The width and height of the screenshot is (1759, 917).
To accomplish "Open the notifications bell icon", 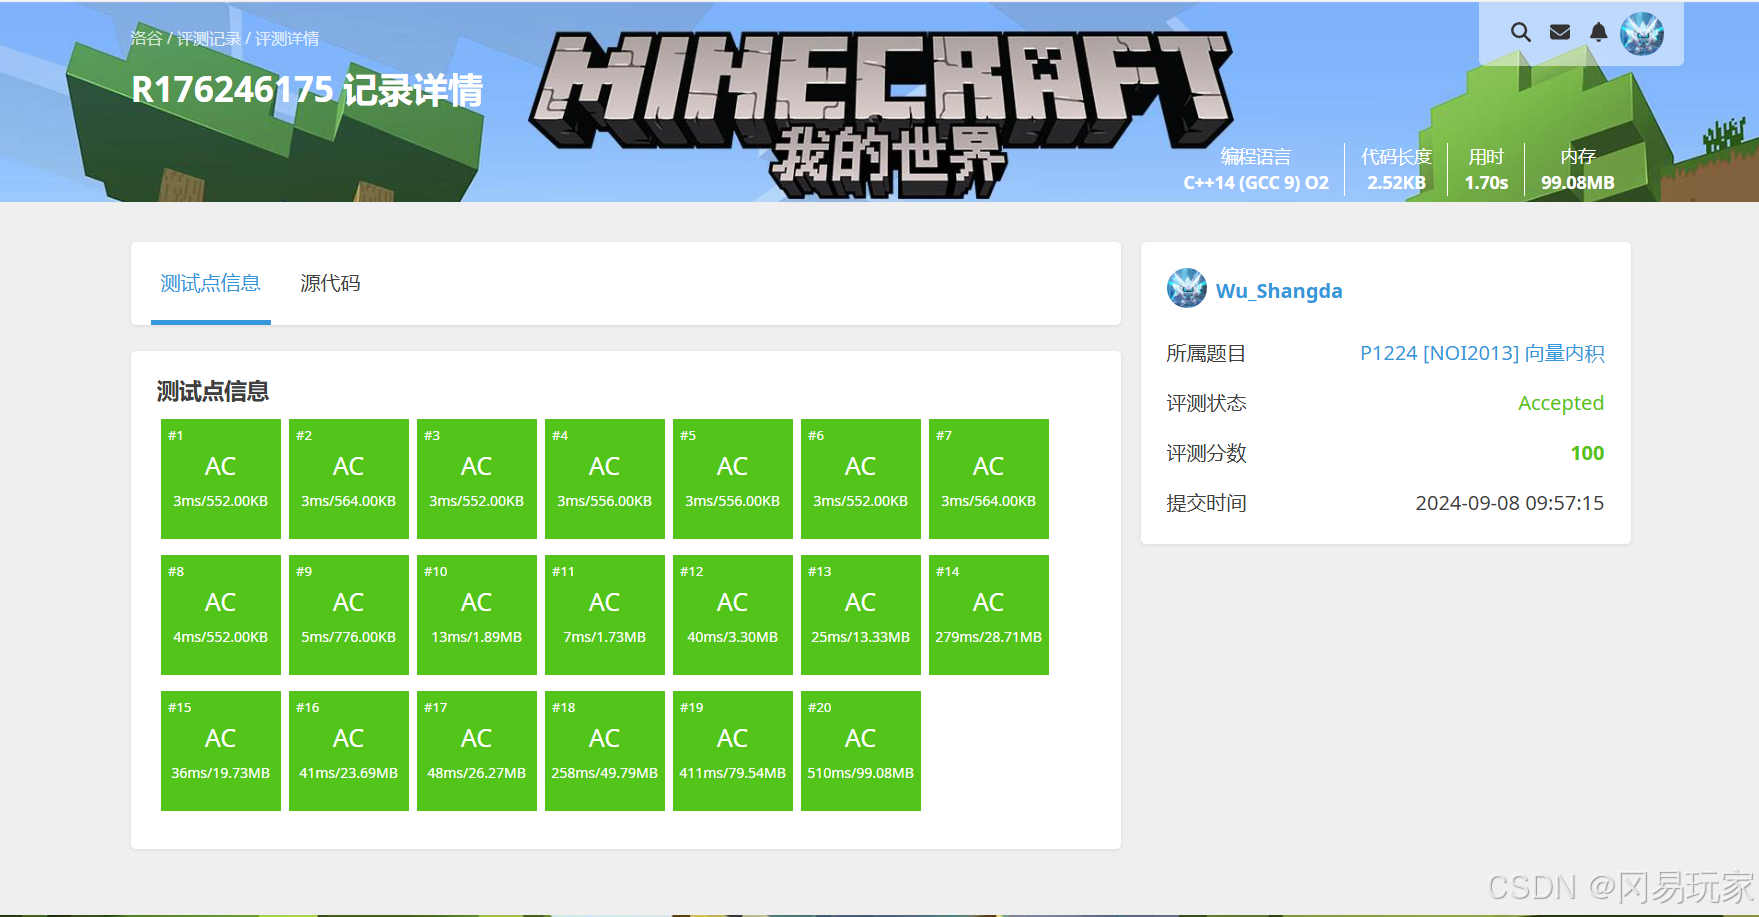I will [x=1598, y=32].
